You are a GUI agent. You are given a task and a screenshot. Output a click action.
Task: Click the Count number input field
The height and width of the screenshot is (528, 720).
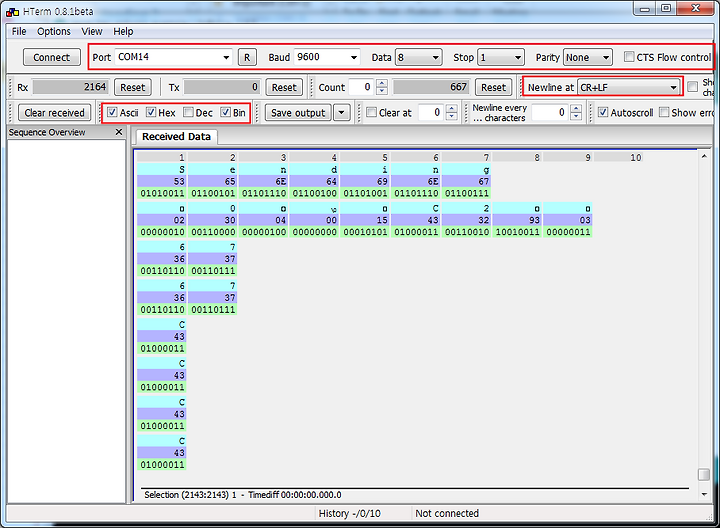click(x=362, y=87)
